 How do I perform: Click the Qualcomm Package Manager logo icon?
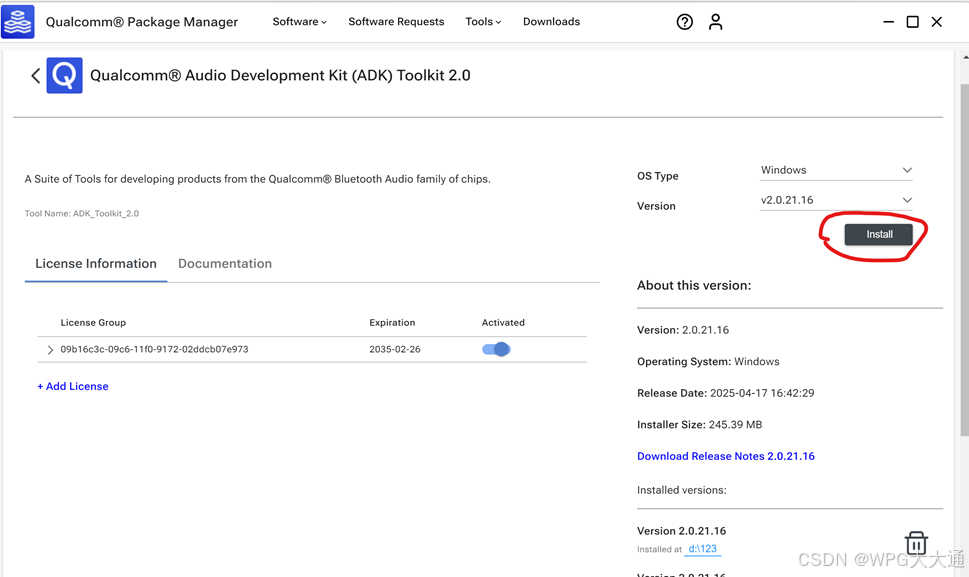pyautogui.click(x=17, y=22)
